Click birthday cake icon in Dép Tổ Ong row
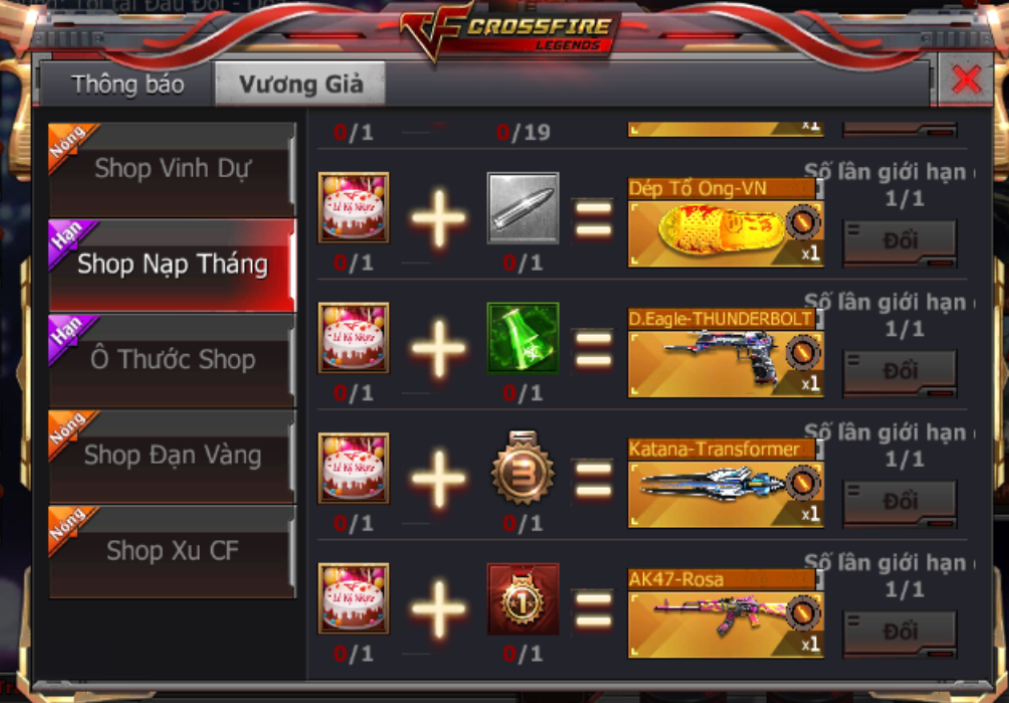Screen dimensions: 1009x703 (353, 207)
